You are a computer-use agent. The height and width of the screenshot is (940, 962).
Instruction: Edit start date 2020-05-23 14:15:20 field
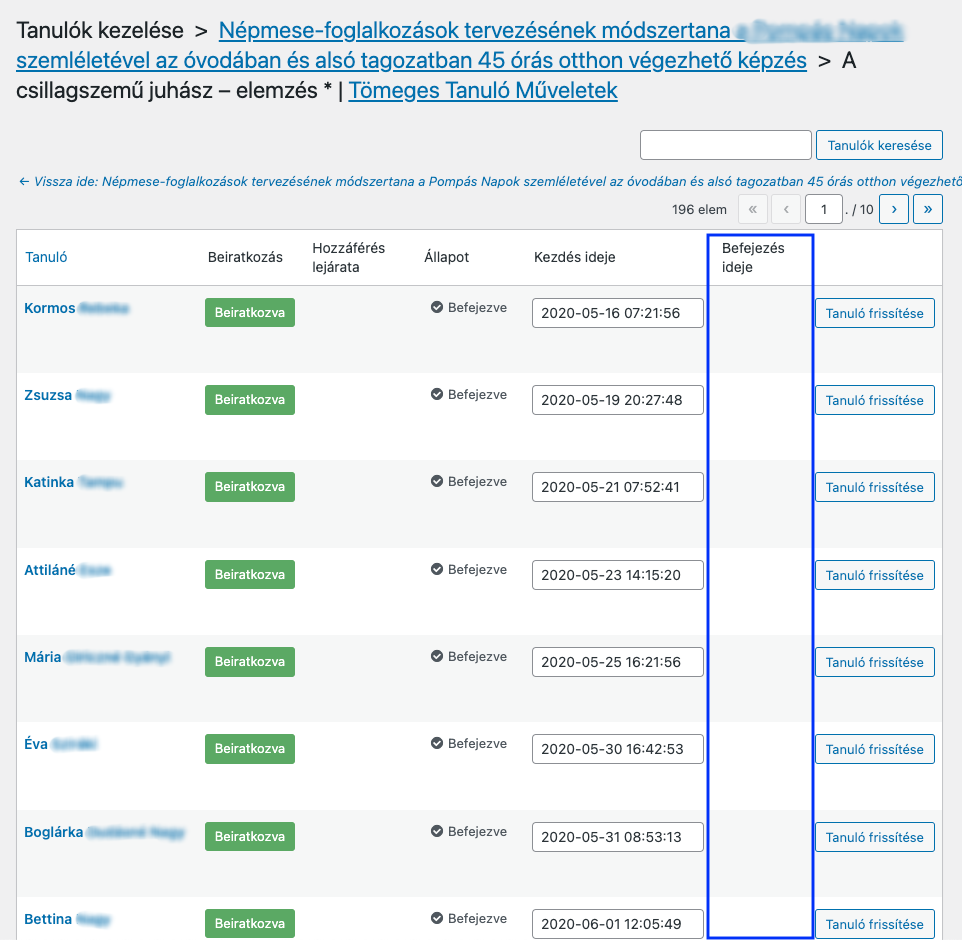click(618, 575)
